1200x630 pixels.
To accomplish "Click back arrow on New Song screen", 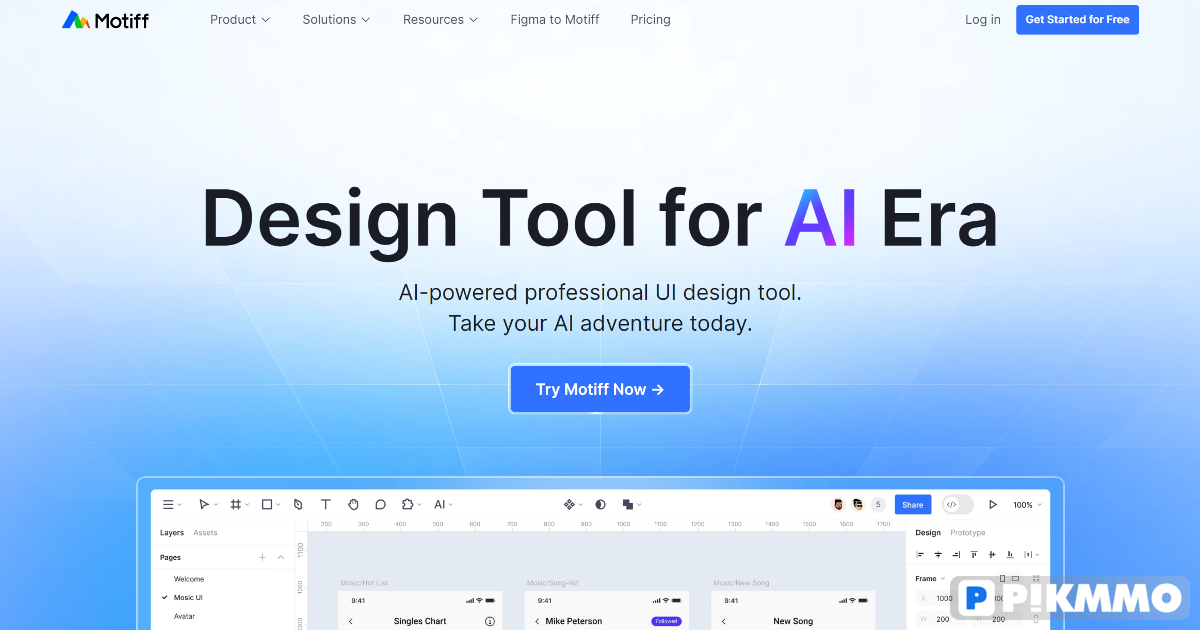I will tap(723, 621).
